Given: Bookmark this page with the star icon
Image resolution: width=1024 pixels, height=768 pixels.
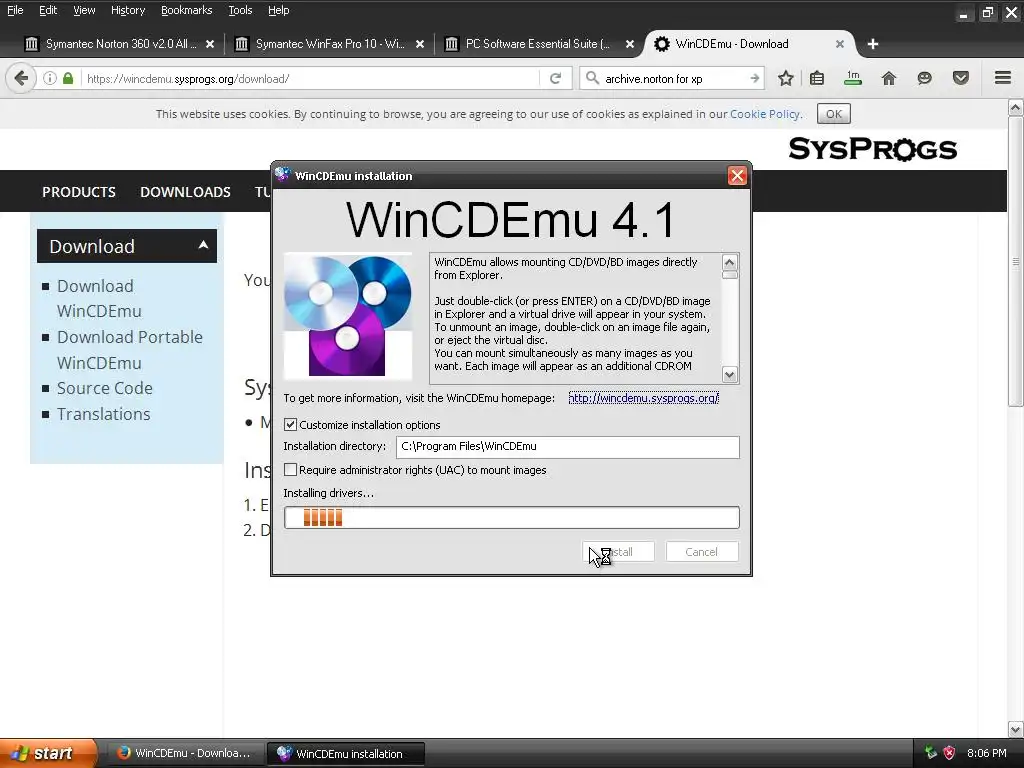Looking at the screenshot, I should [x=786, y=78].
